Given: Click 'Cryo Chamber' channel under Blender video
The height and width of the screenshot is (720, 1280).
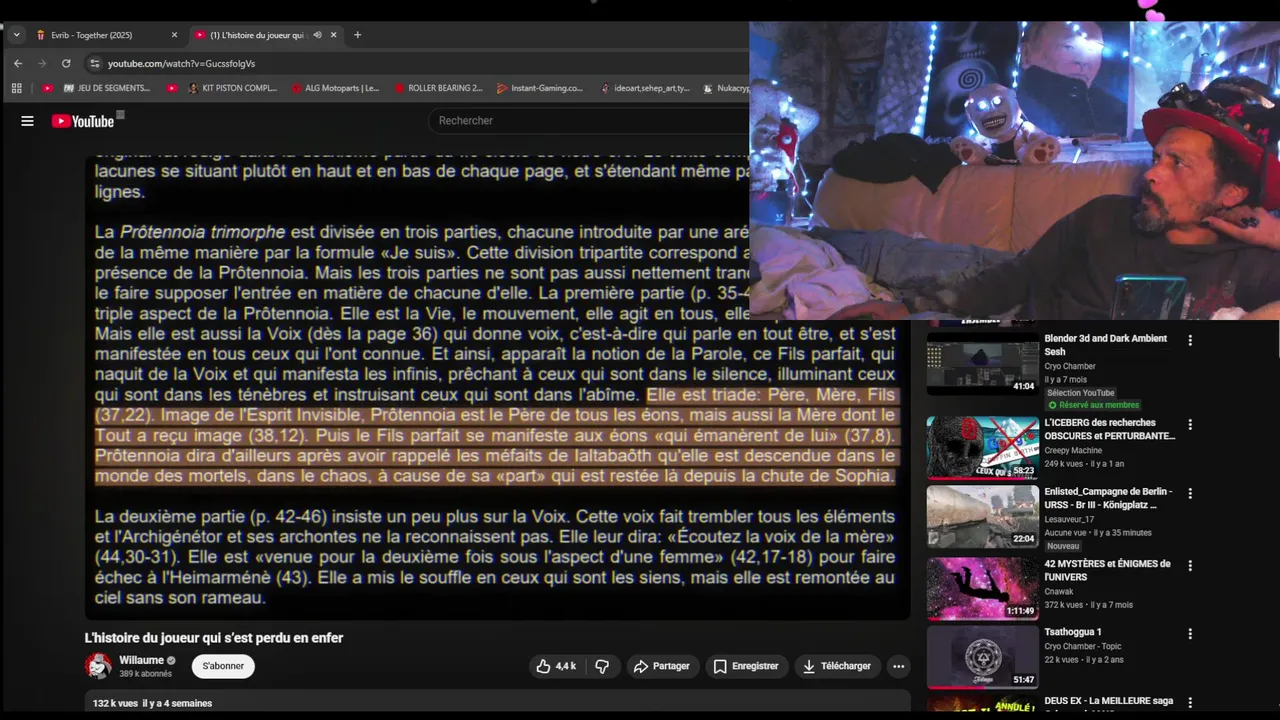Looking at the screenshot, I should click(x=1070, y=366).
